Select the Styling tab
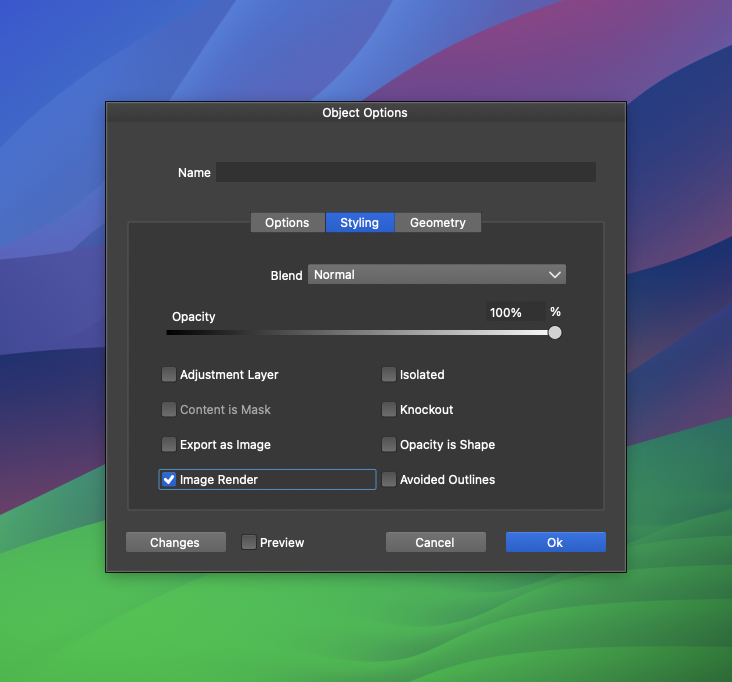The width and height of the screenshot is (732, 682). coord(359,223)
